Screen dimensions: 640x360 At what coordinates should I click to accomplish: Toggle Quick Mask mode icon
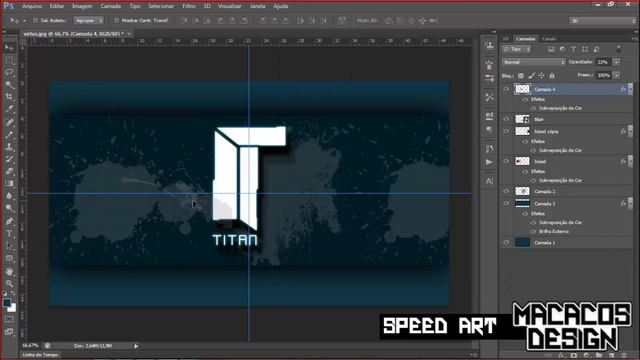[x=9, y=320]
